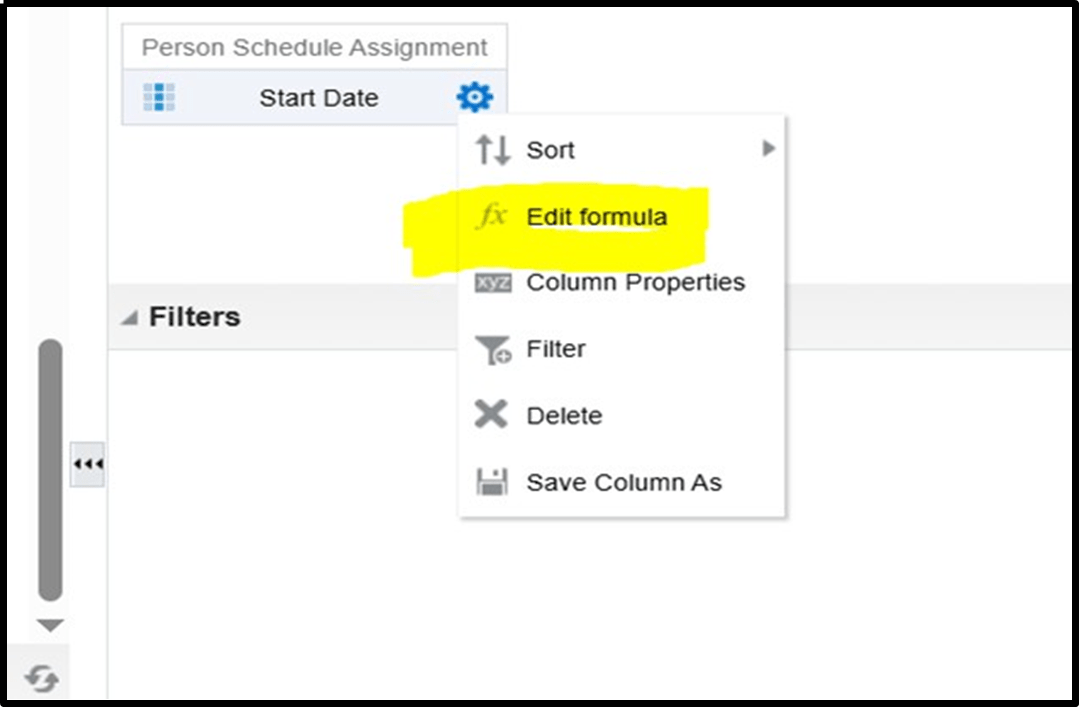Viewport: 1079px width, 707px height.
Task: Click the Start Date column grid icon
Action: (159, 97)
